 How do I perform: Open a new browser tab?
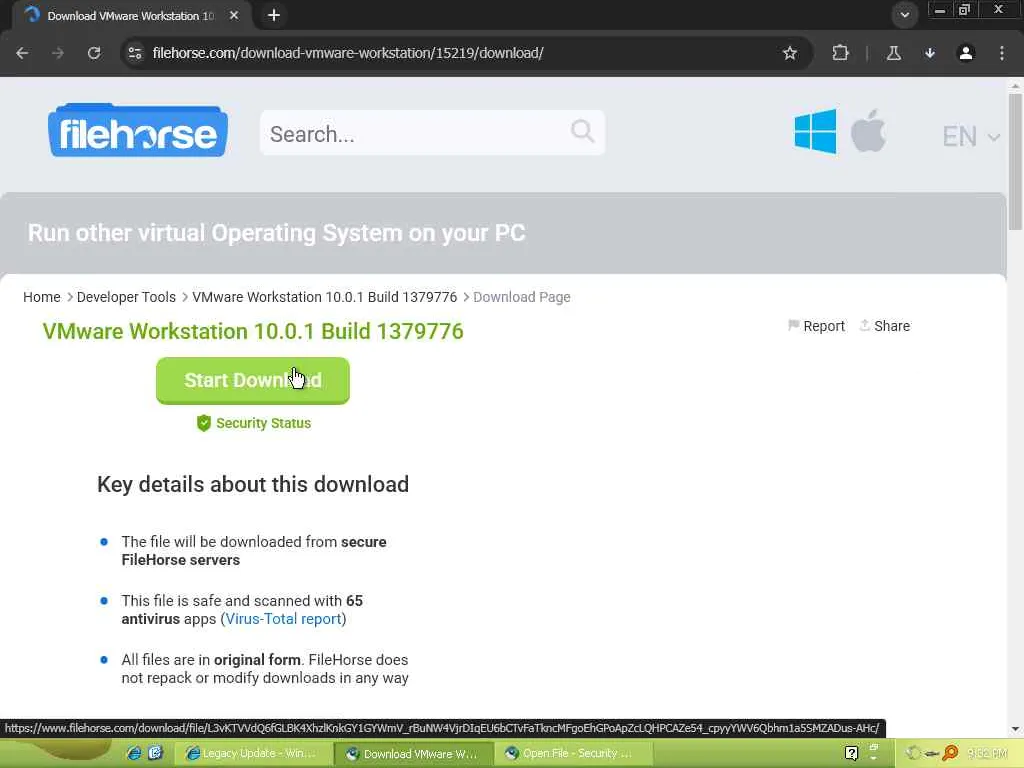[274, 15]
